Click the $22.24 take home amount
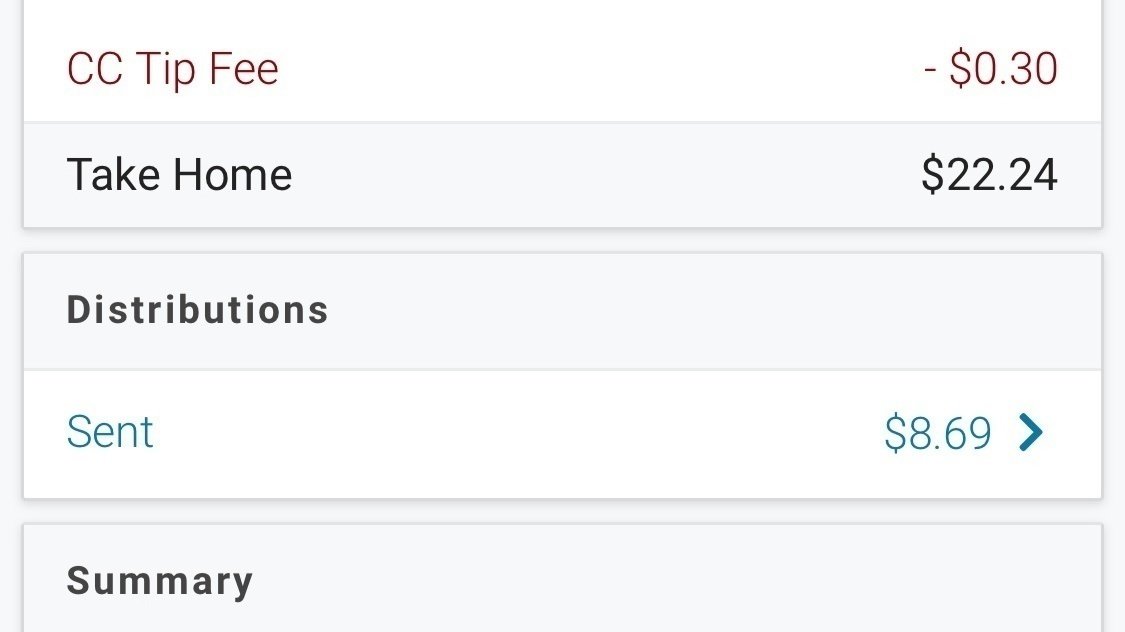This screenshot has width=1125, height=632. [x=989, y=176]
